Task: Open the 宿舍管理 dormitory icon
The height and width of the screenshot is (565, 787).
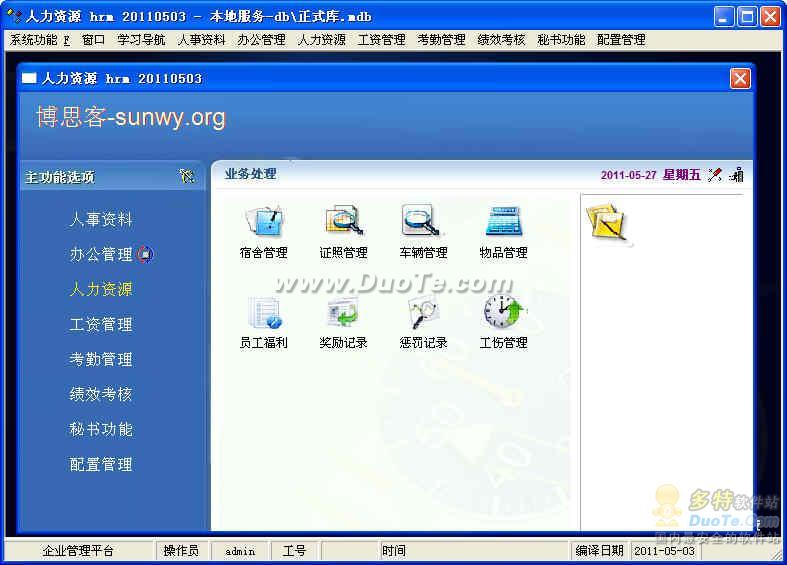Action: pyautogui.click(x=264, y=221)
